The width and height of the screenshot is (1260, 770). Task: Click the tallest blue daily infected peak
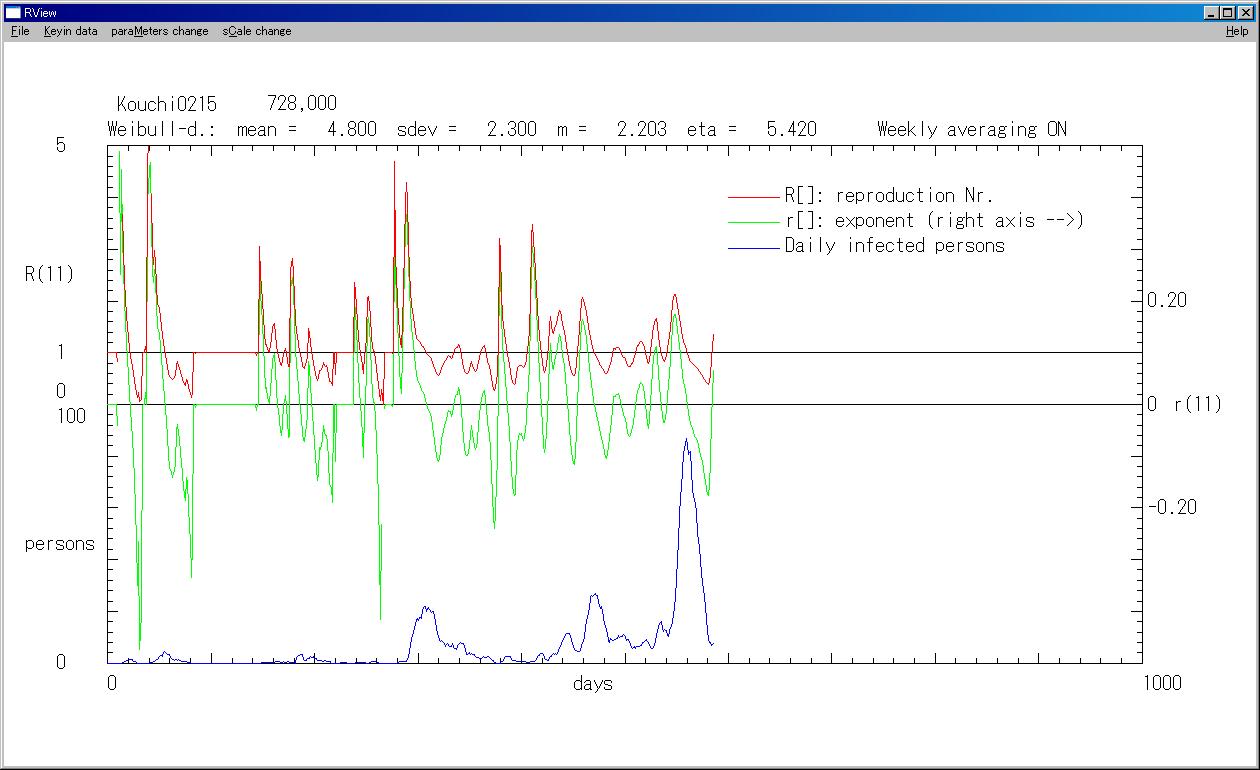(686, 440)
